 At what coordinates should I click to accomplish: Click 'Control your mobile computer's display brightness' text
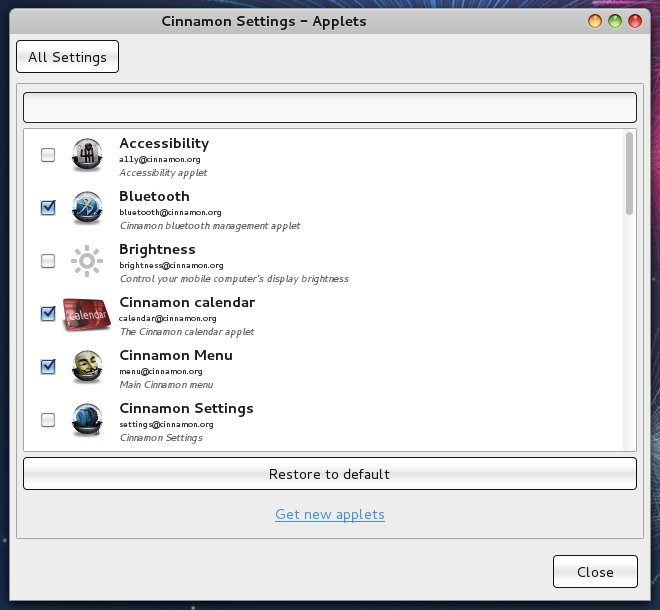(234, 279)
